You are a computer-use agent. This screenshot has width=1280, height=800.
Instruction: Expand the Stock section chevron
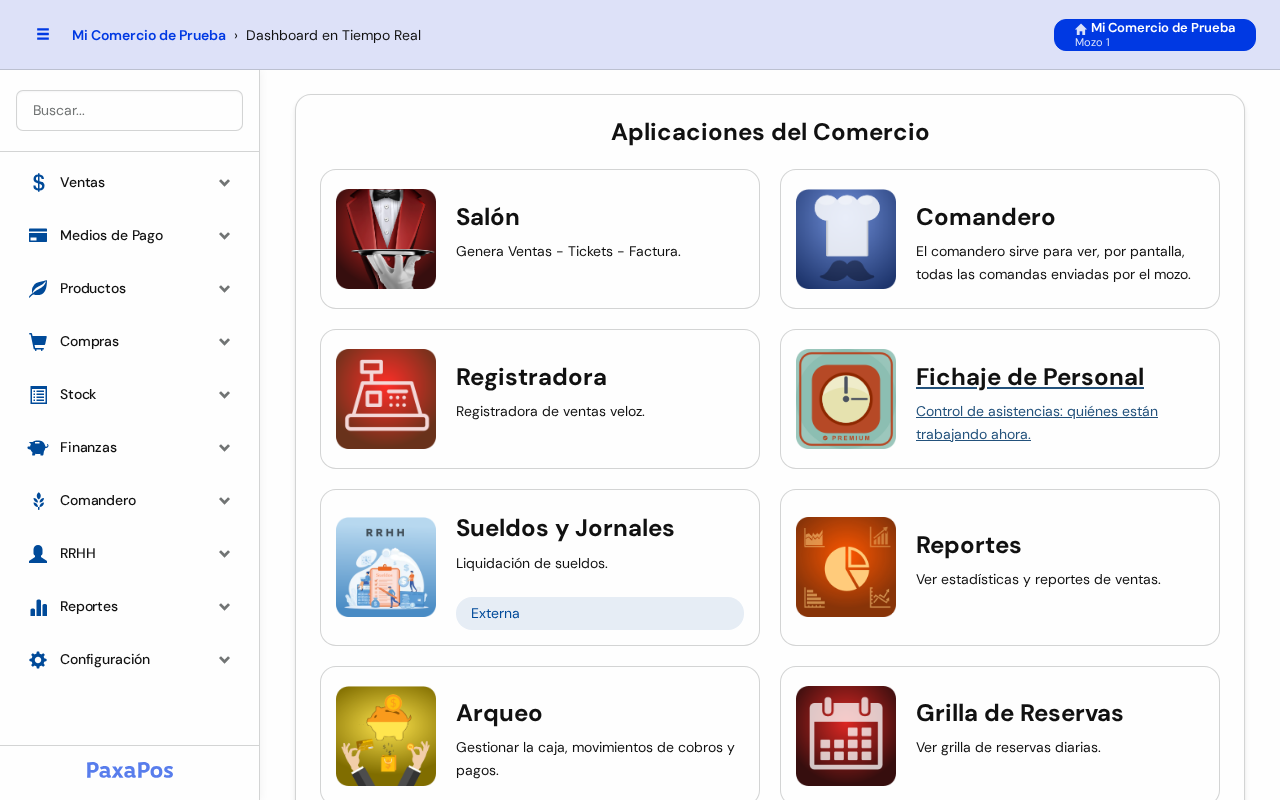click(225, 395)
